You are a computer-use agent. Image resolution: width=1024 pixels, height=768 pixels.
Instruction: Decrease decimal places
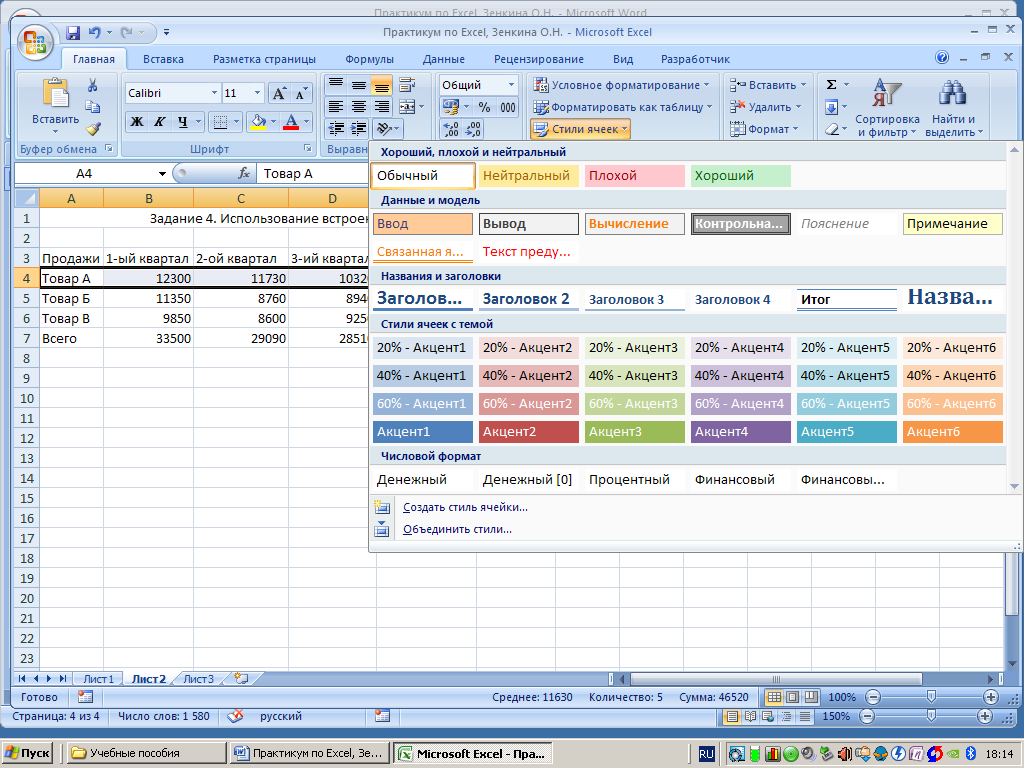coord(473,129)
